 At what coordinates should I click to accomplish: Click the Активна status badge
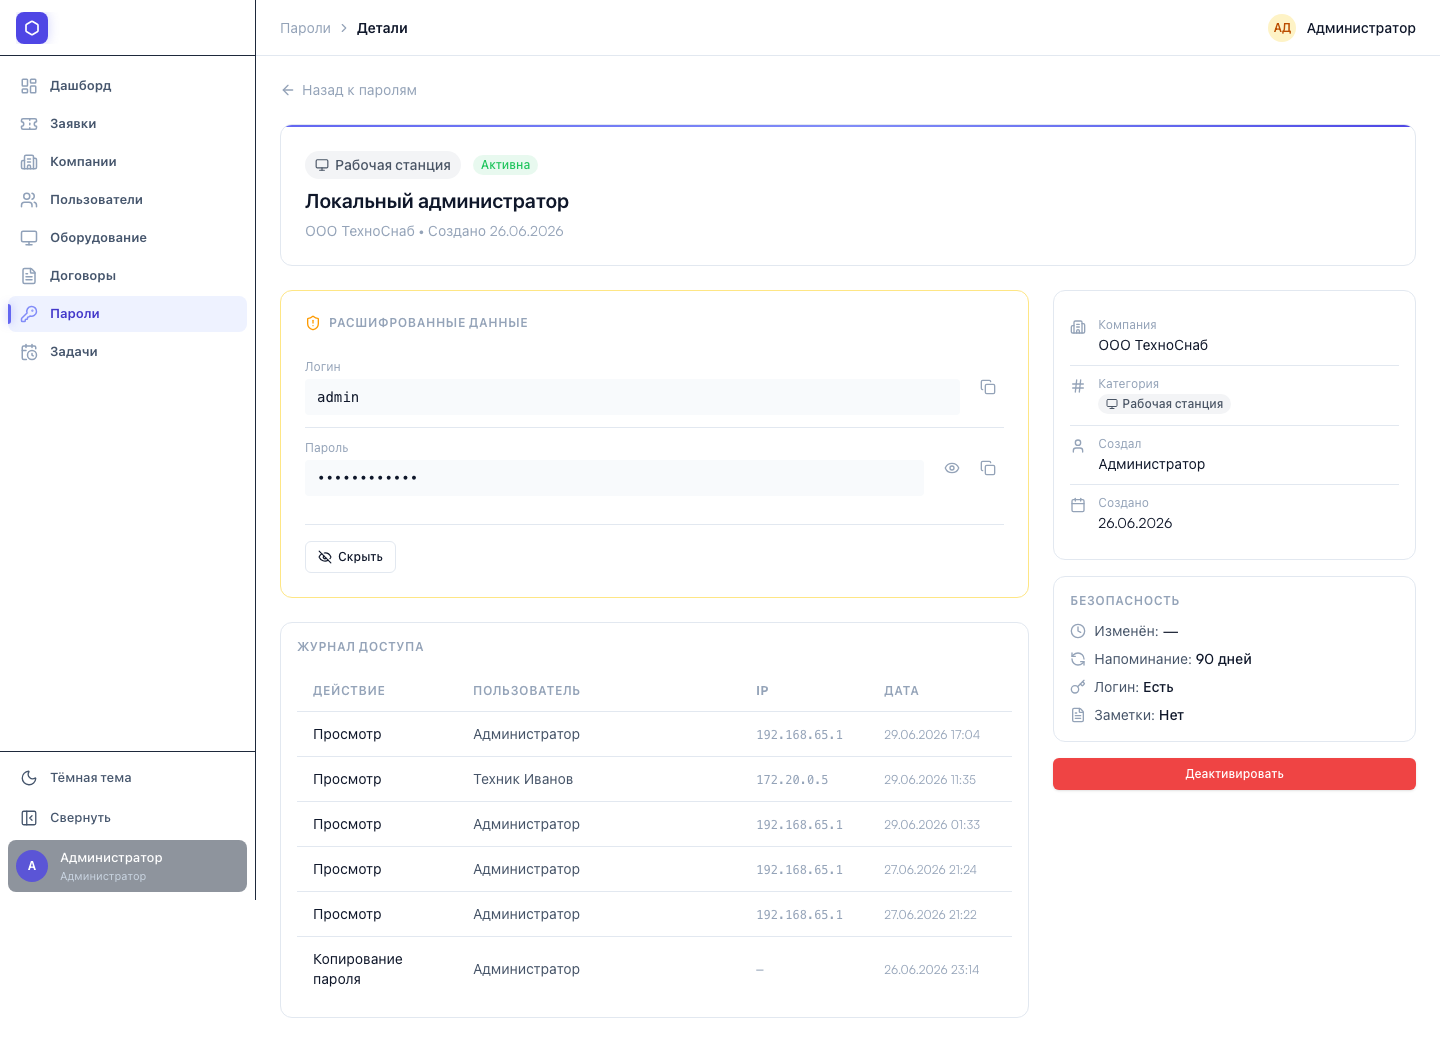click(x=505, y=165)
